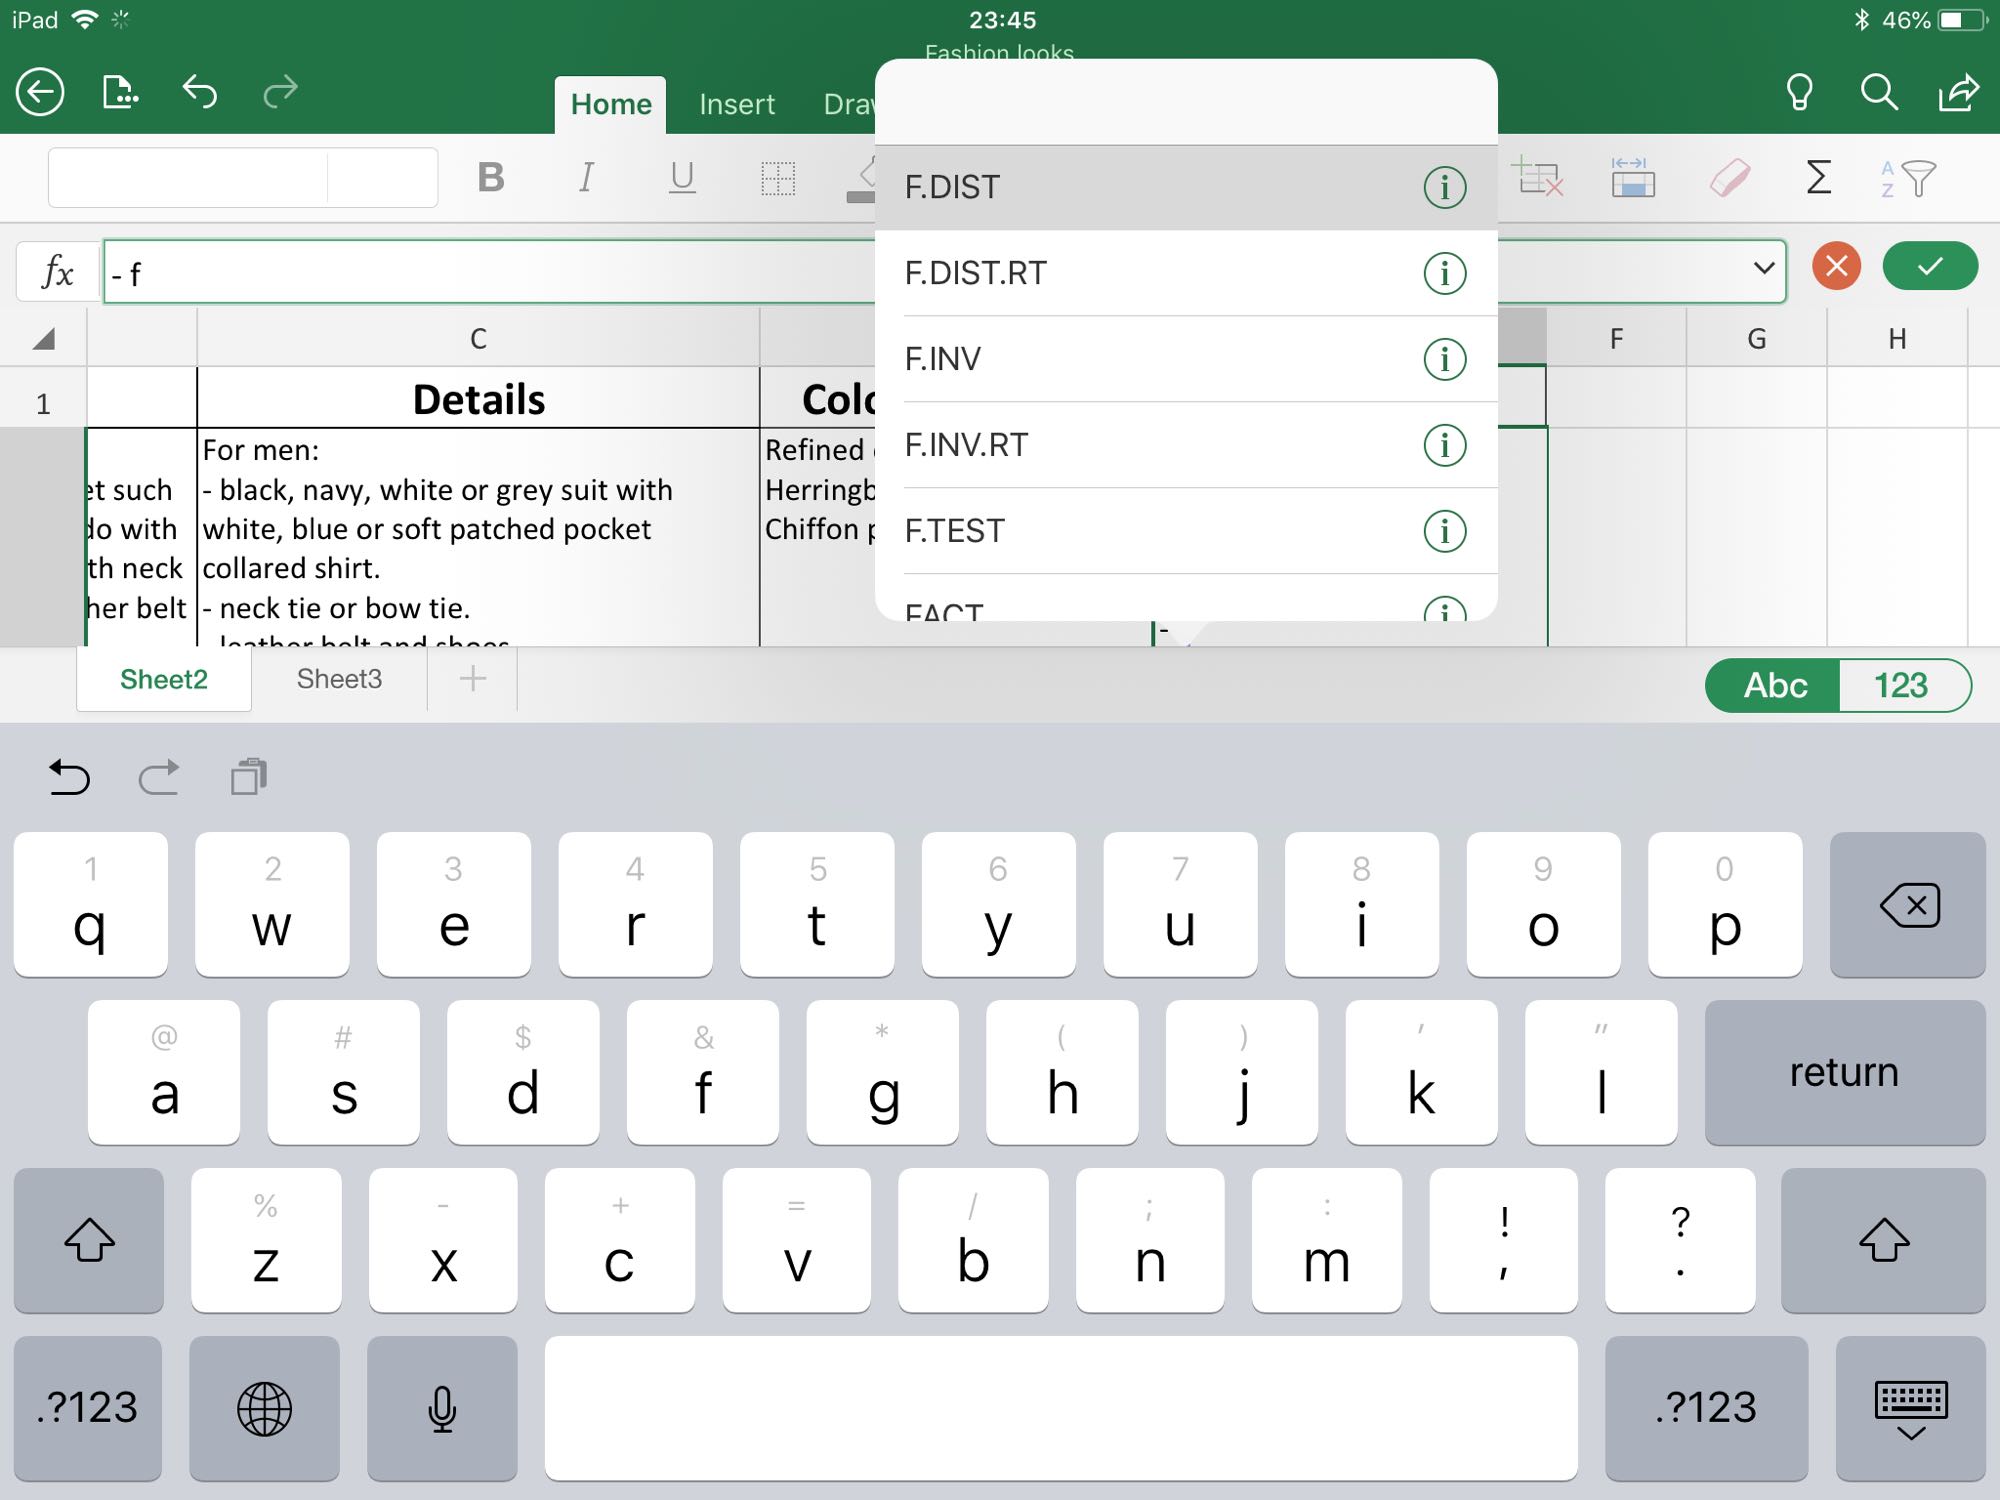The width and height of the screenshot is (2000, 1500).
Task: Show info for F.DIST function
Action: (1444, 187)
